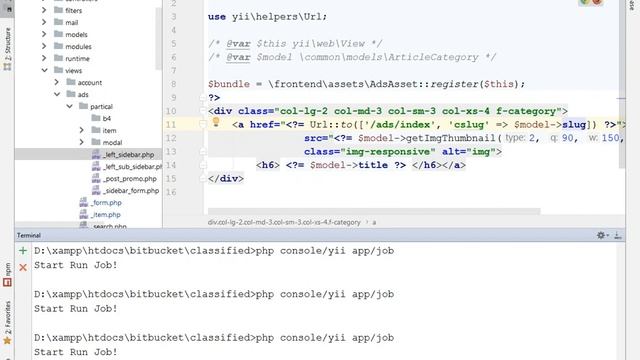640x360 pixels.
Task: Expand the filters folder
Action: point(44,10)
